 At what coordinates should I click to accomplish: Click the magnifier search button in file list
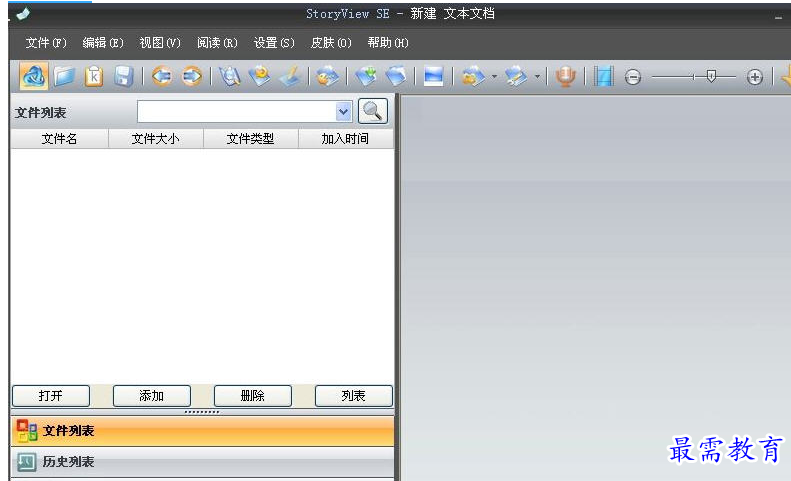coord(373,111)
